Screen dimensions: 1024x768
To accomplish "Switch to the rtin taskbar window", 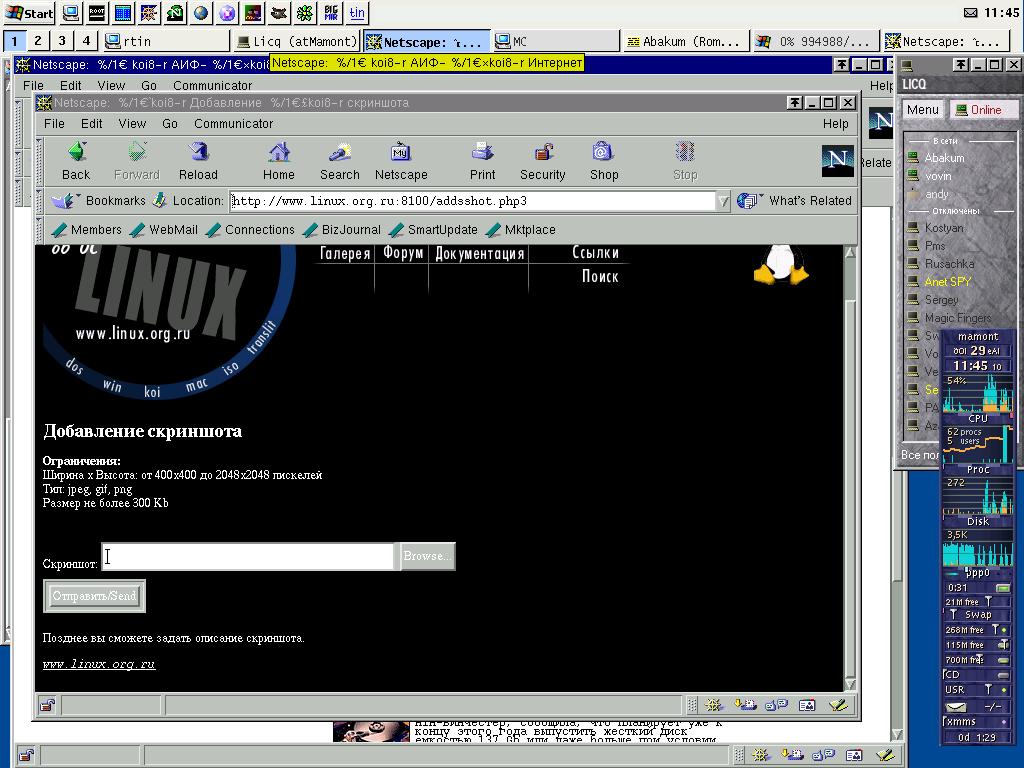I will point(167,42).
